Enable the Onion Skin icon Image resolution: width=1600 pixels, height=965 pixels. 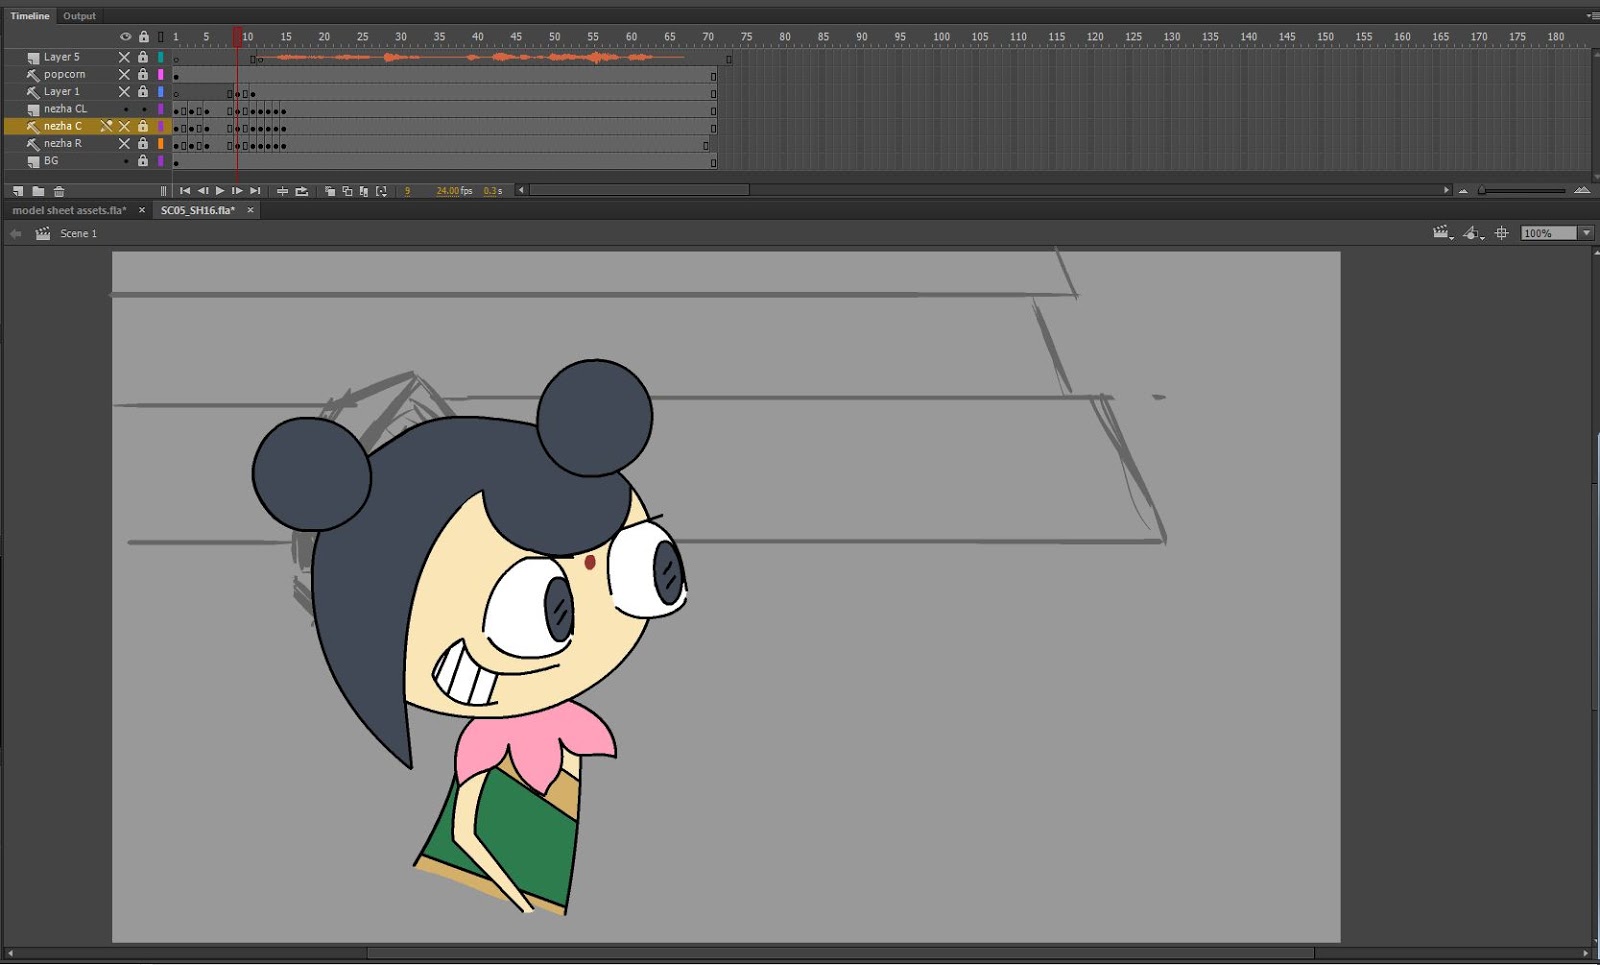coord(330,191)
